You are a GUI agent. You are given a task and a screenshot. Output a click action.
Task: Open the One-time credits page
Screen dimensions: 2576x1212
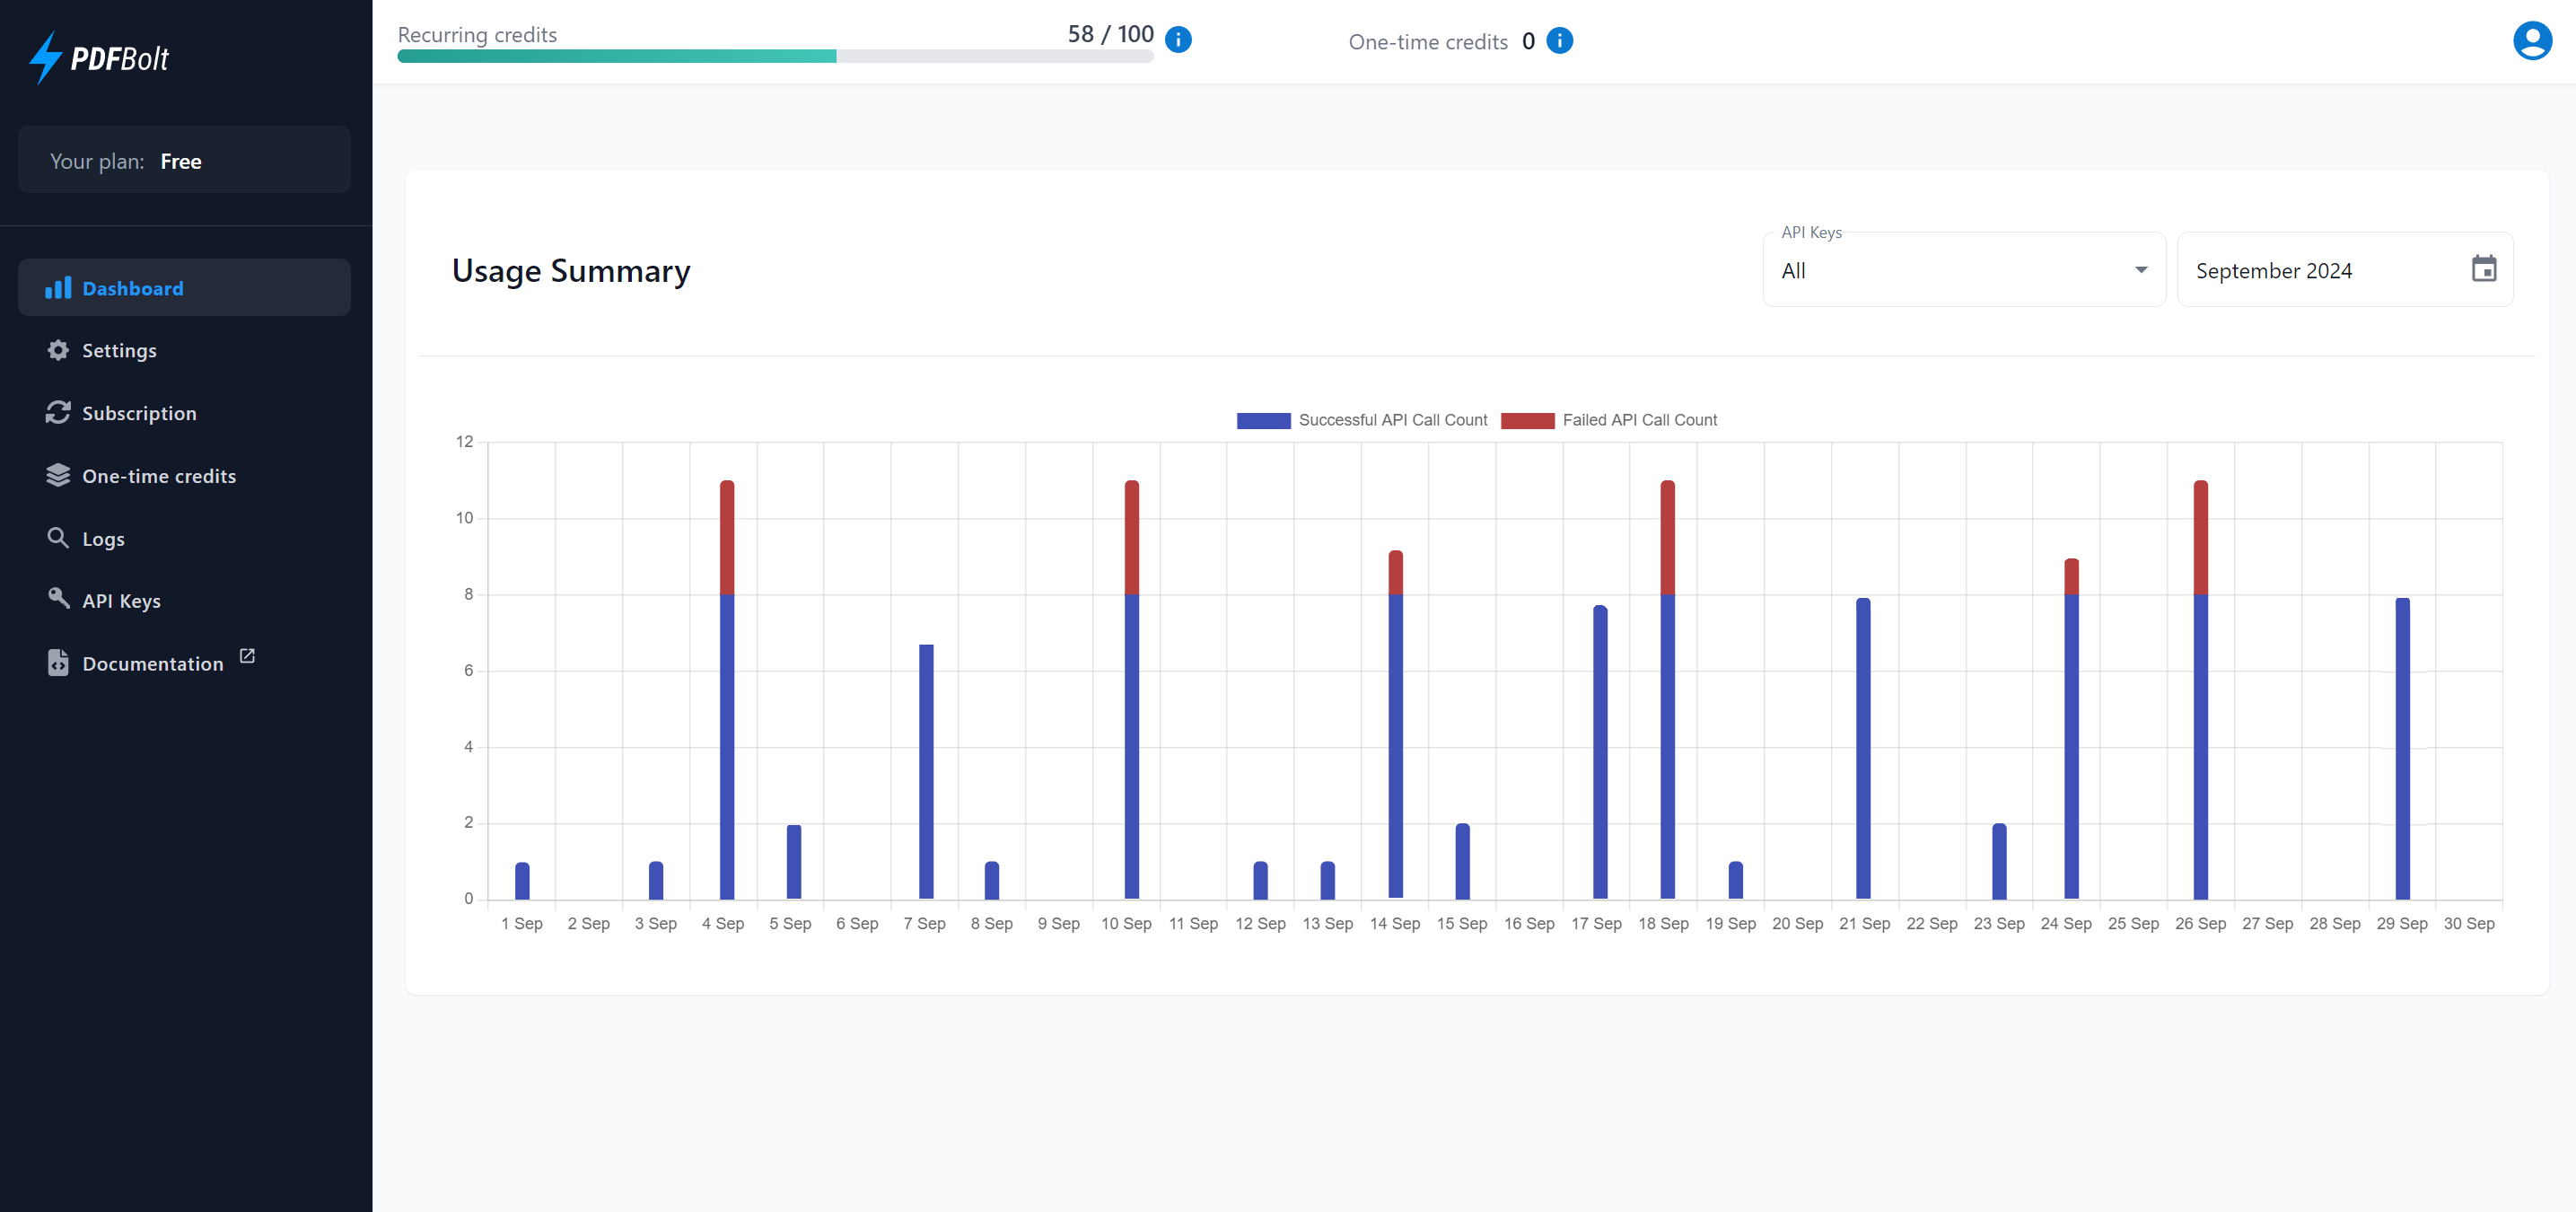(x=184, y=476)
